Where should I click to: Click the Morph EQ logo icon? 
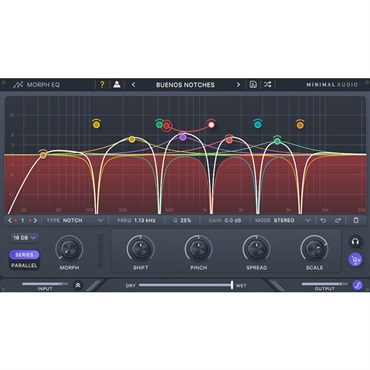pos(18,85)
